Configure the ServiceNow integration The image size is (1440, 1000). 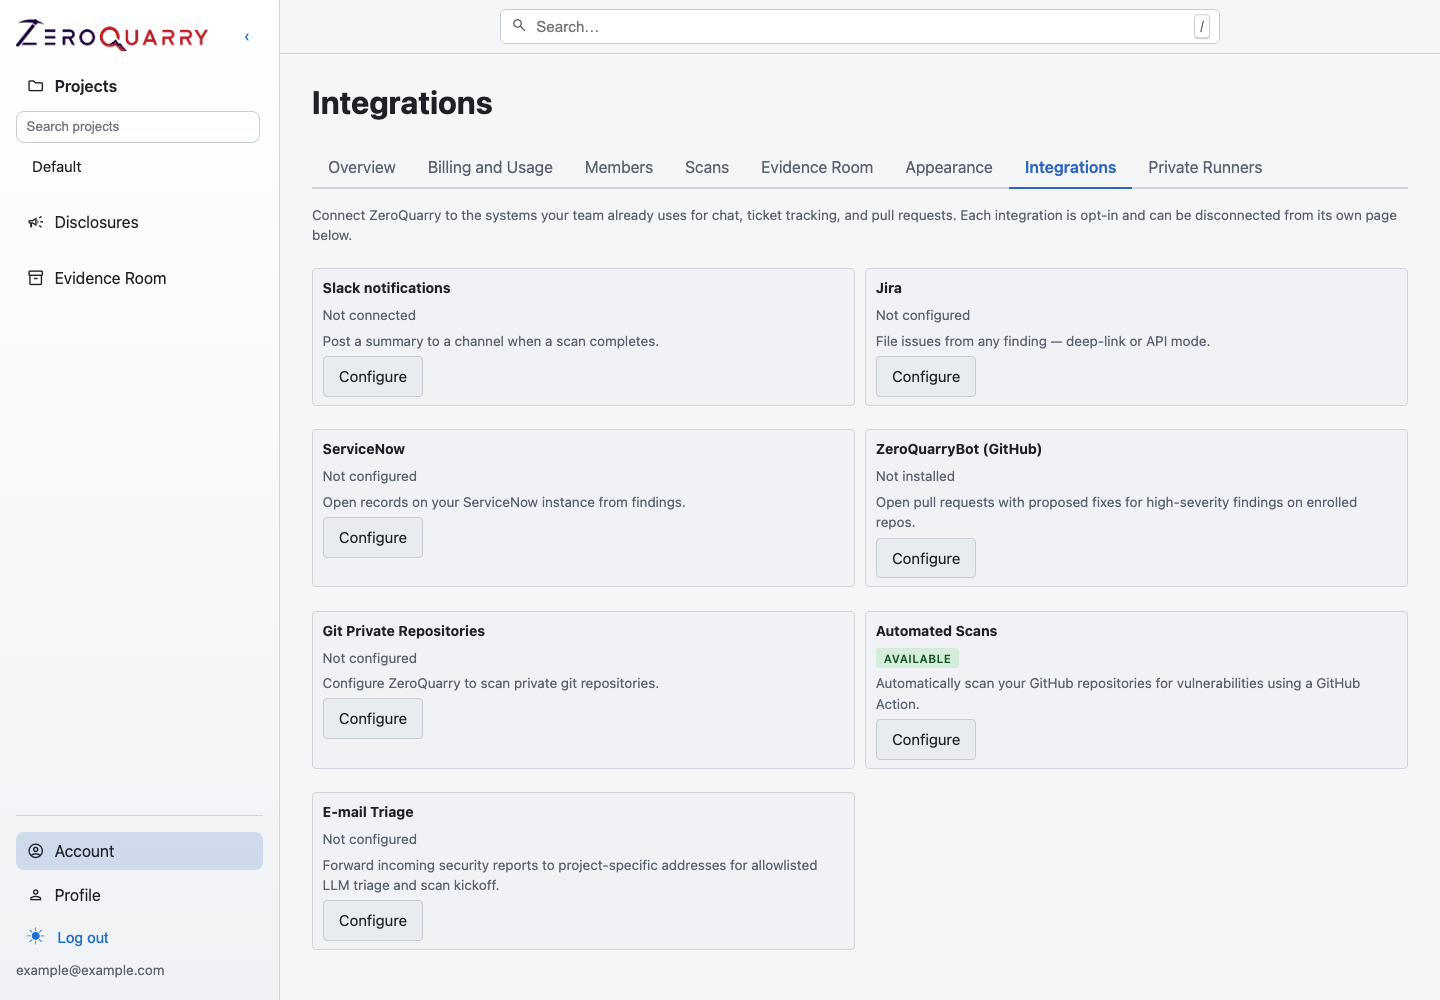pyautogui.click(x=373, y=538)
